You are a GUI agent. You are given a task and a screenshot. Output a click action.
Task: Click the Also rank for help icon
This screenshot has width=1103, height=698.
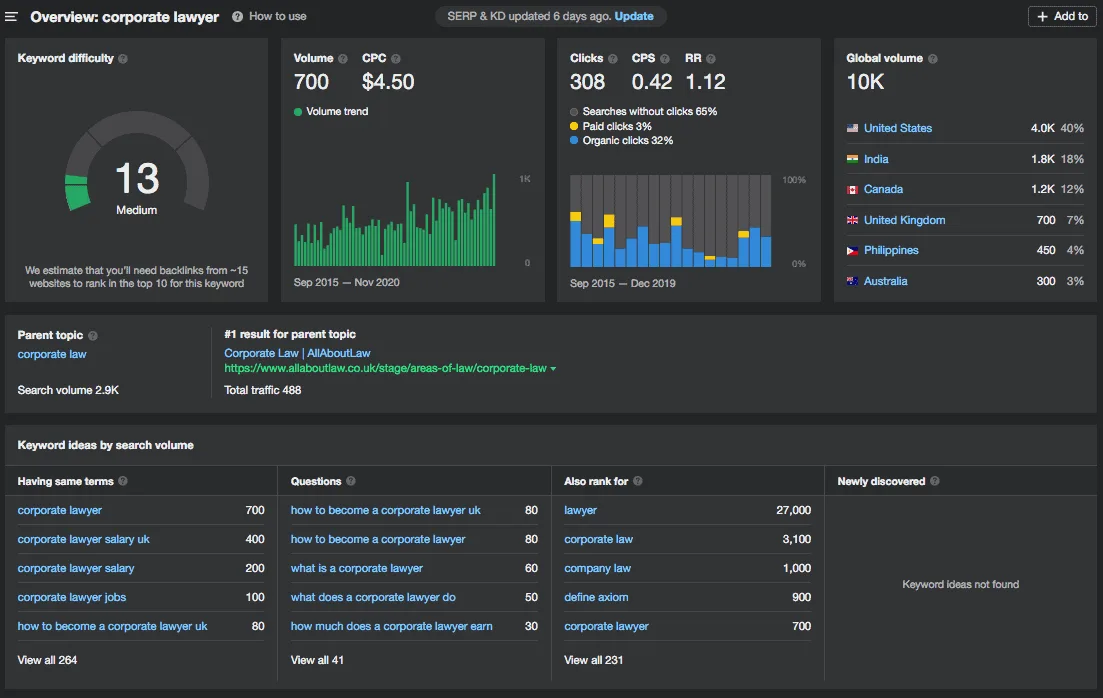638,481
